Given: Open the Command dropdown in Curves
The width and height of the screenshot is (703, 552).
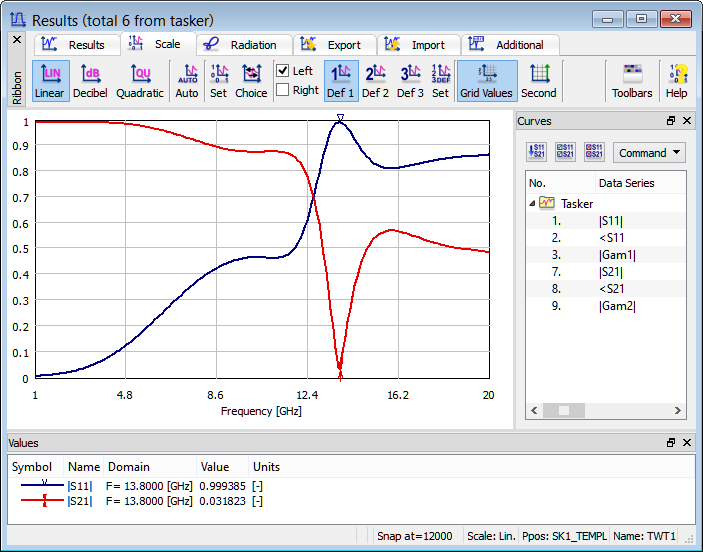Looking at the screenshot, I should click(649, 153).
